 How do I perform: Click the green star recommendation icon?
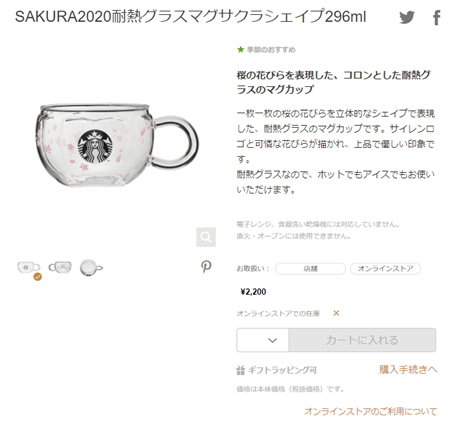click(240, 50)
